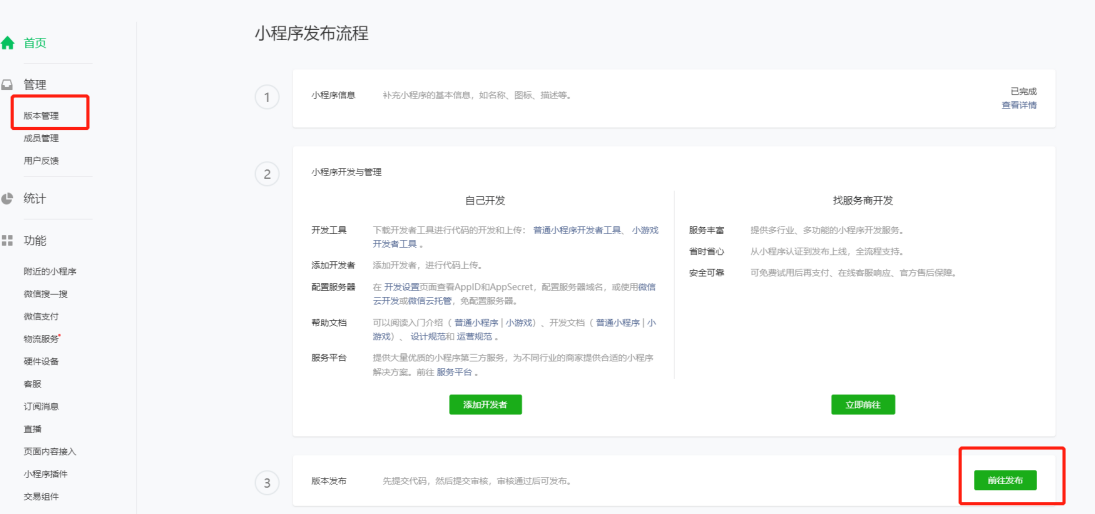Click the green home icon beside 首页
Viewport: 1095px width, 514px height.
[x=8, y=43]
